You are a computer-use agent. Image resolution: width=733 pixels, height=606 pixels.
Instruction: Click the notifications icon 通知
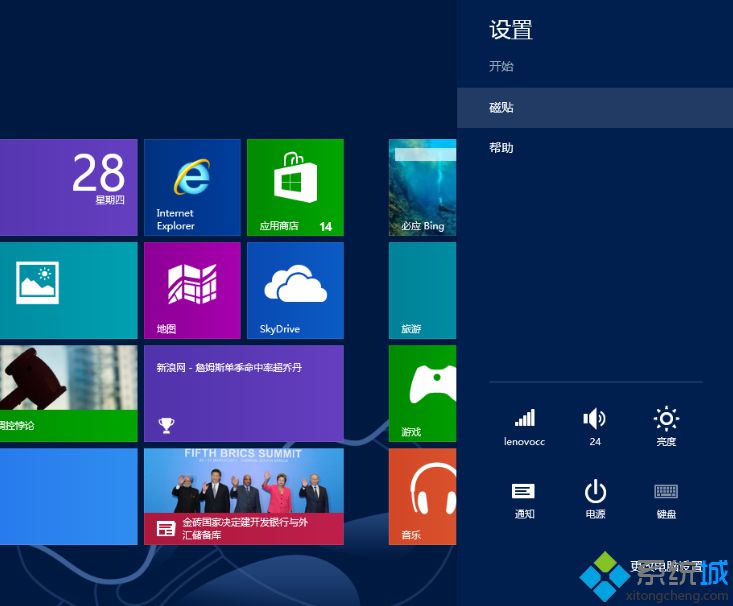[x=524, y=500]
